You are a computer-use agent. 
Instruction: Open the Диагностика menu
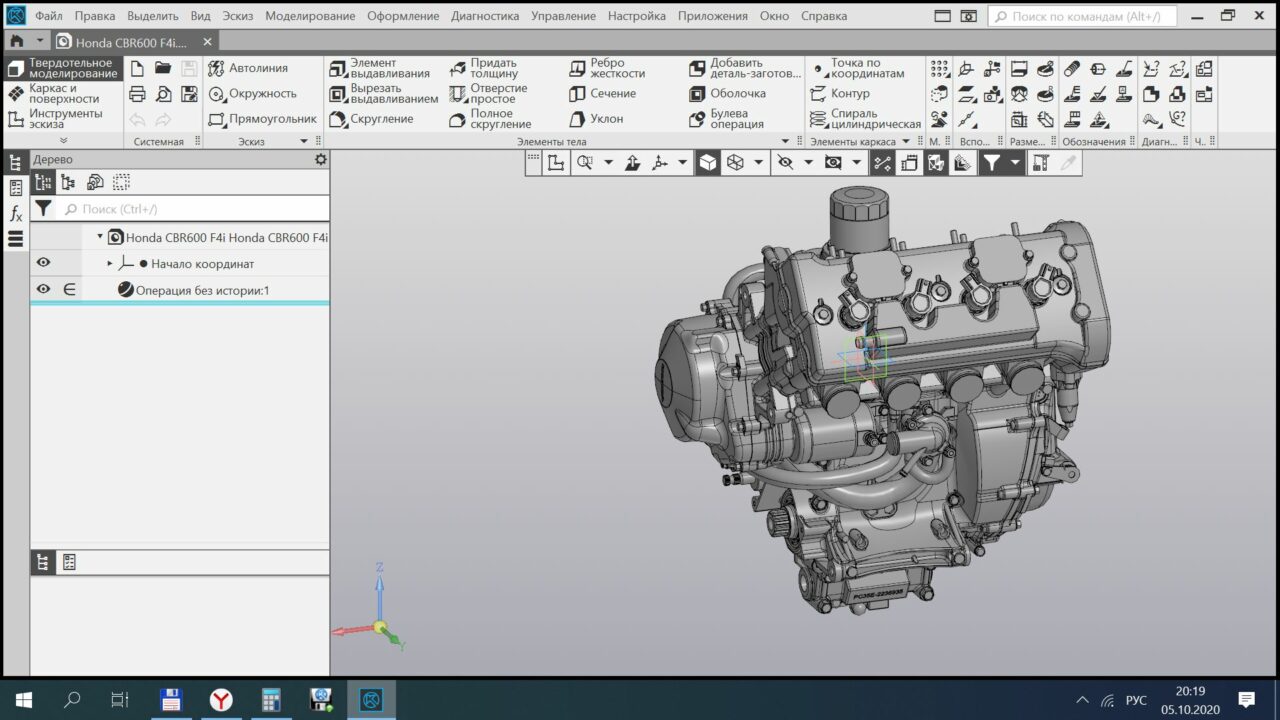click(485, 16)
